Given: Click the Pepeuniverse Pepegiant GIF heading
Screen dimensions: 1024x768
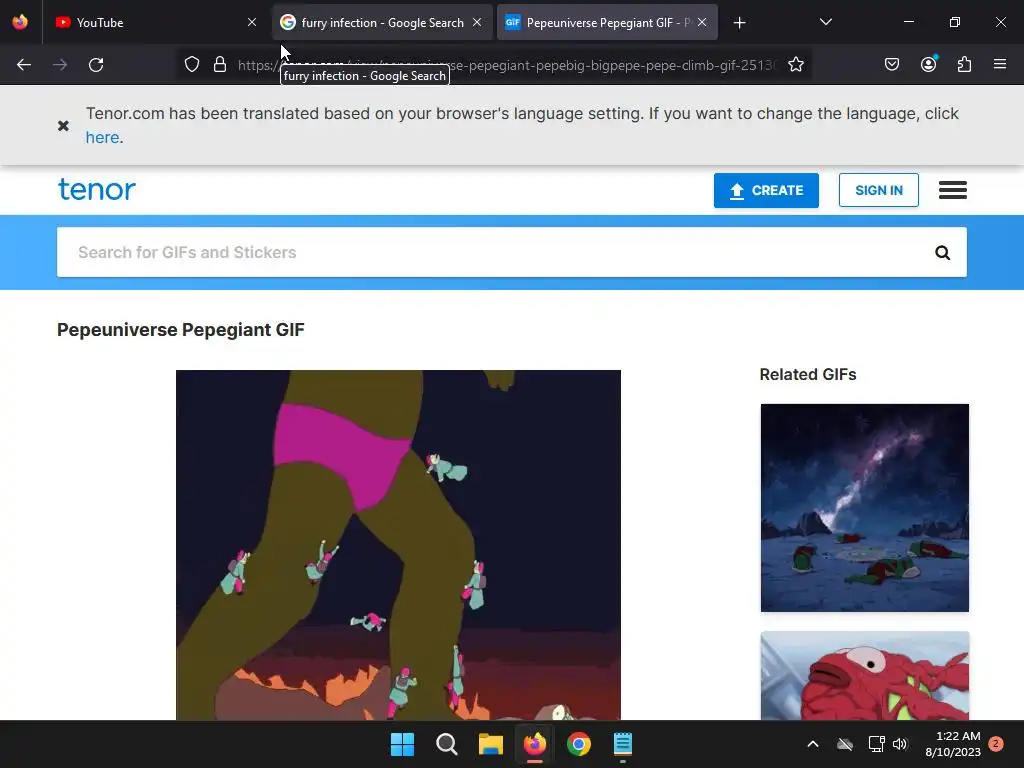Looking at the screenshot, I should click(x=181, y=330).
